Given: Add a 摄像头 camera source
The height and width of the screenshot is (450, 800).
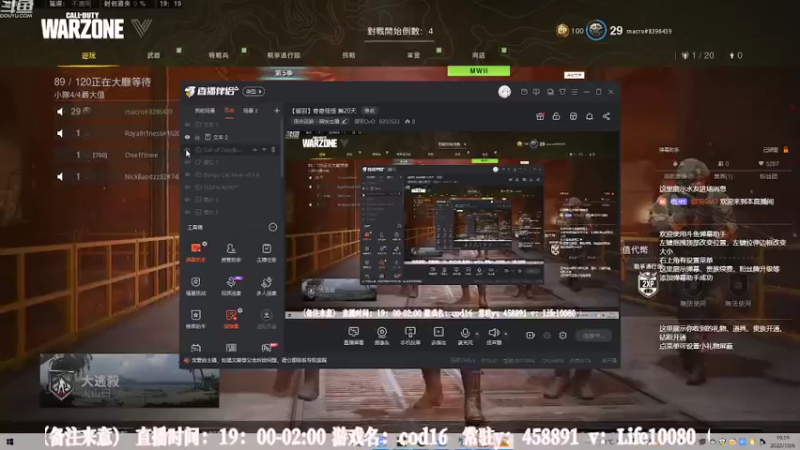Looking at the screenshot, I should coord(382,335).
